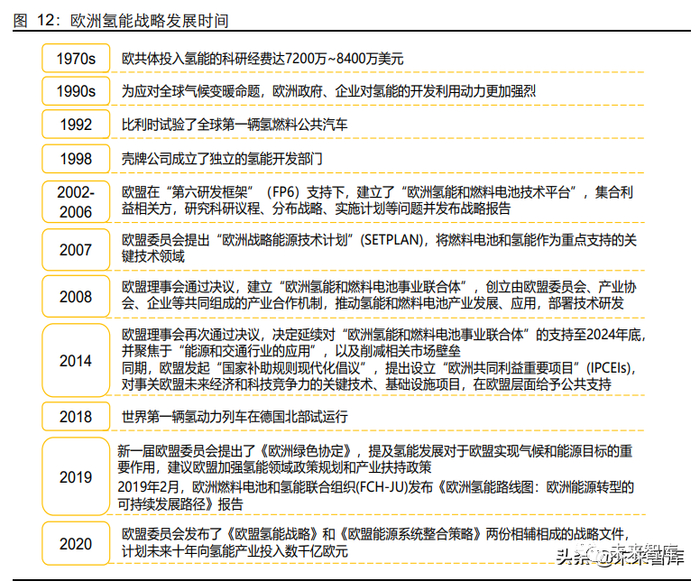Click the hydrogen train in Germany text
This screenshot has width=700, height=582.
pyautogui.click(x=234, y=417)
